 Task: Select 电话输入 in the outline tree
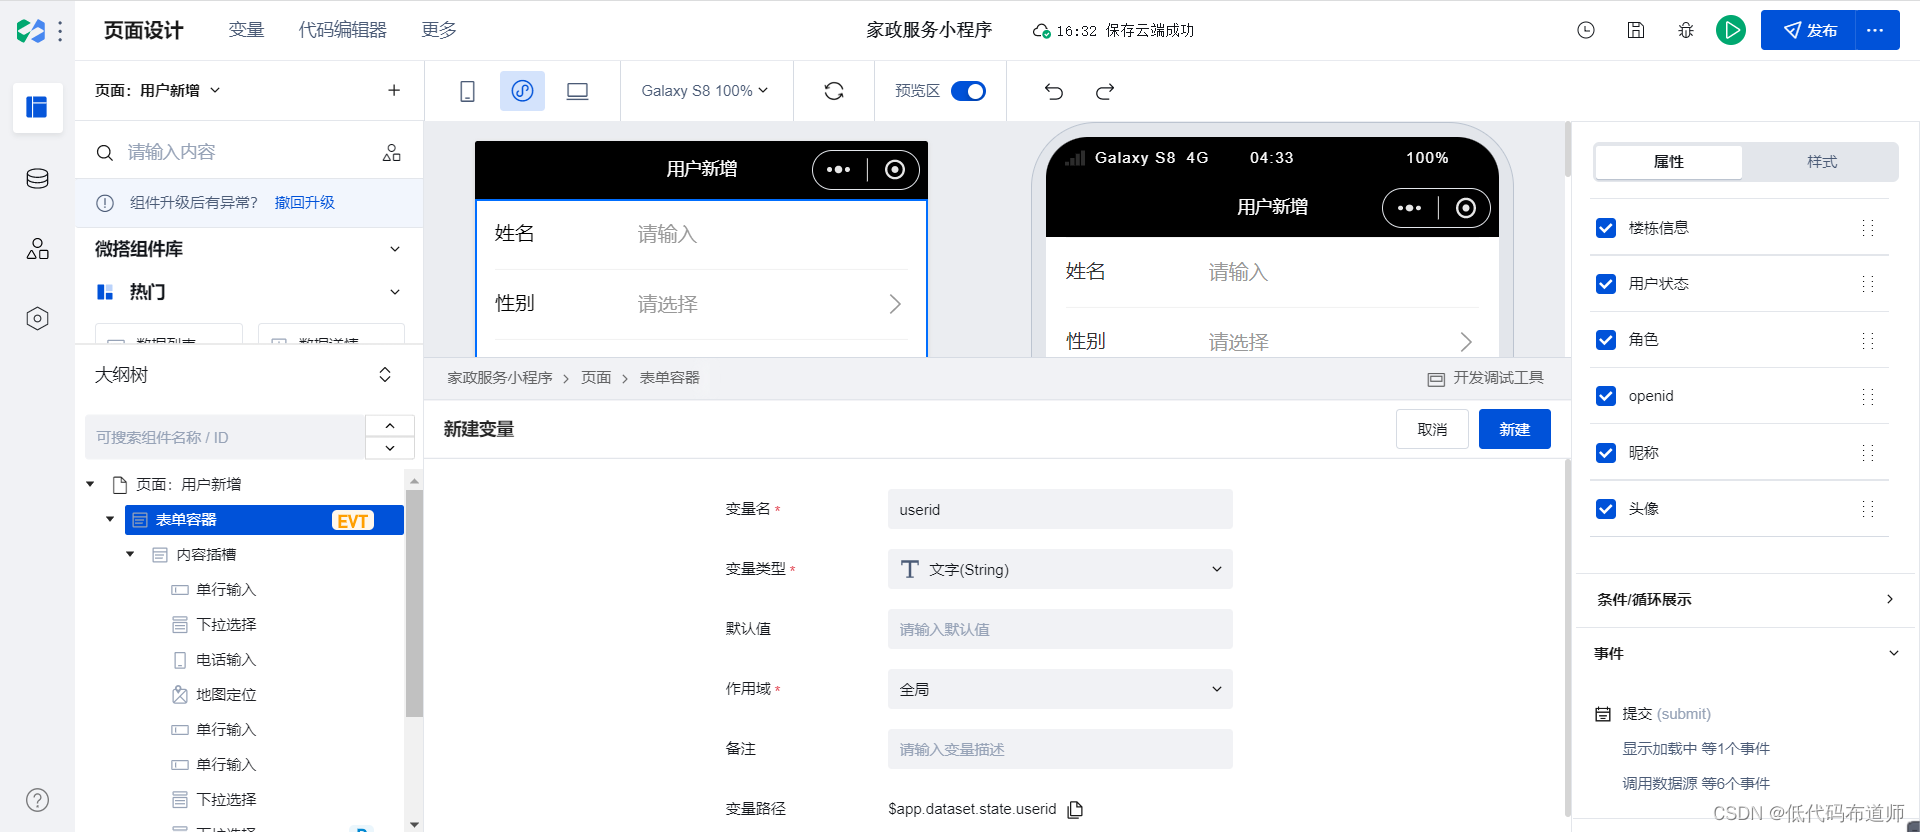pyautogui.click(x=226, y=660)
